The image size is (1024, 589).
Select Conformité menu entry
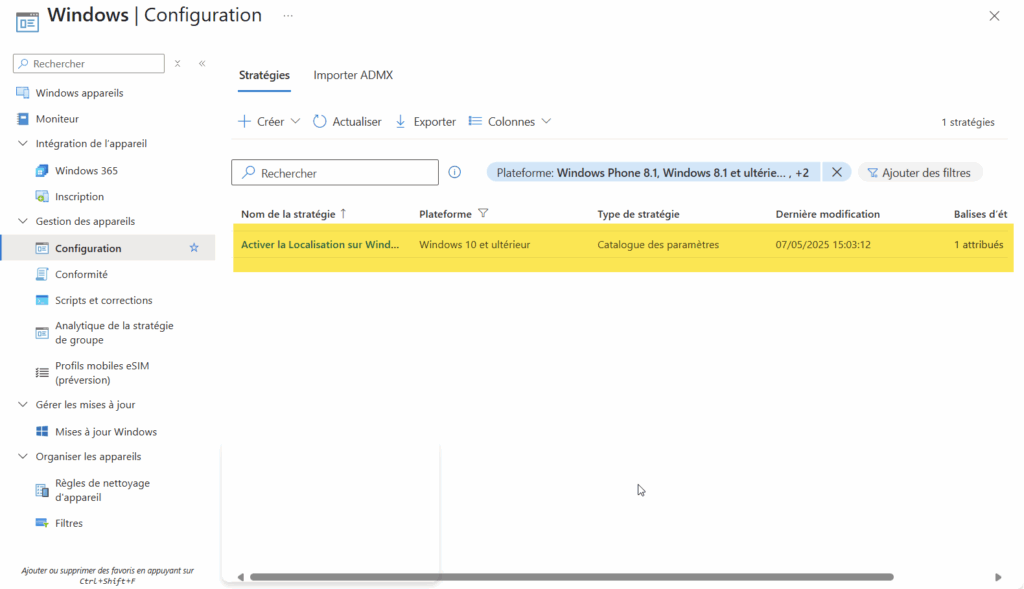coord(82,274)
